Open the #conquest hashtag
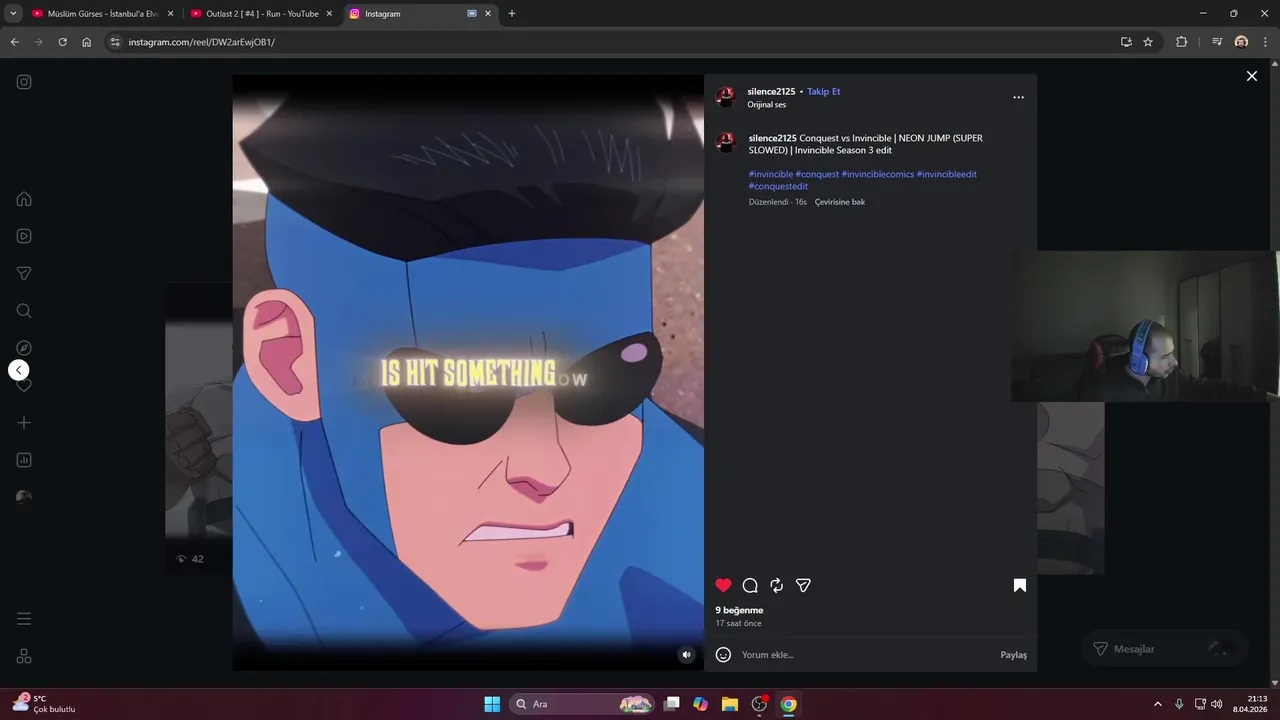 (817, 174)
